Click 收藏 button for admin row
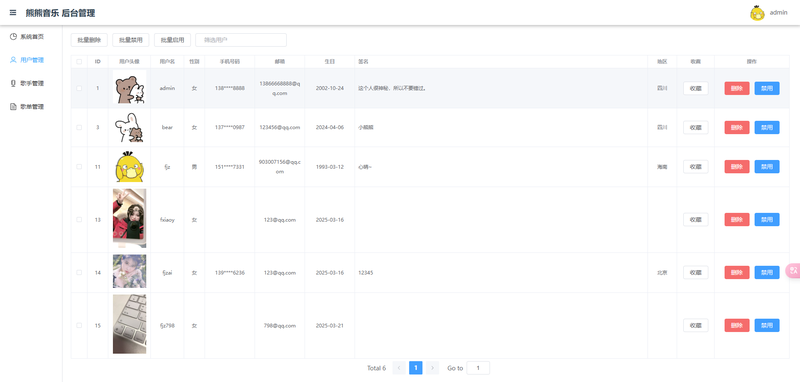This screenshot has width=800, height=382. 695,88
